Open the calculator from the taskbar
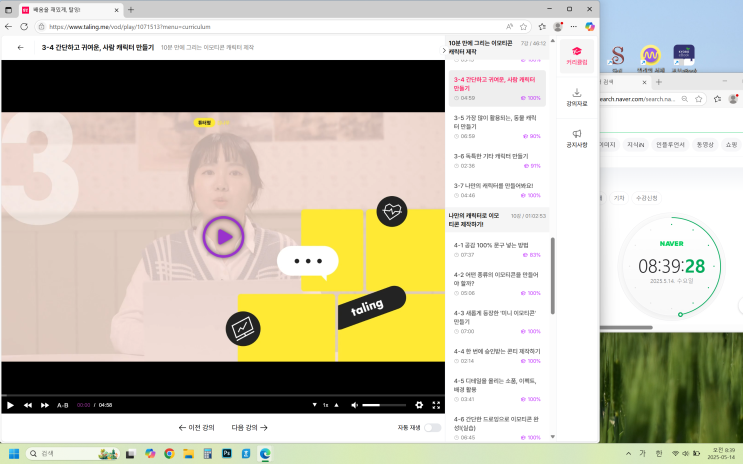Viewport: 743px width, 464px height. click(x=208, y=454)
